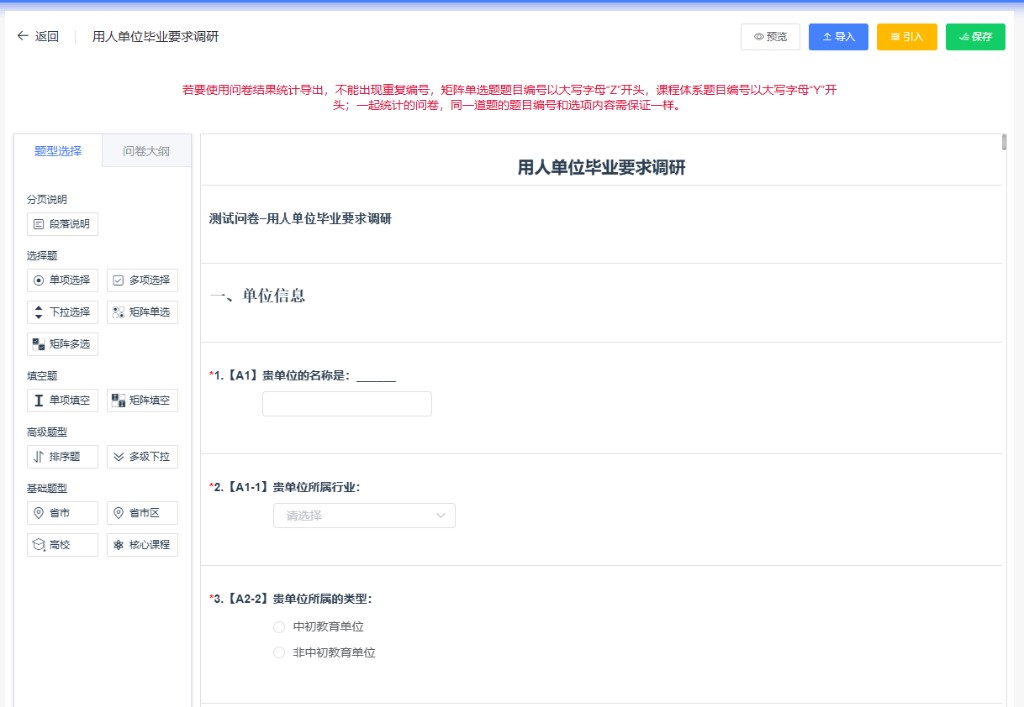Click the 选择题 group label
1024x707 pixels.
tap(42, 255)
